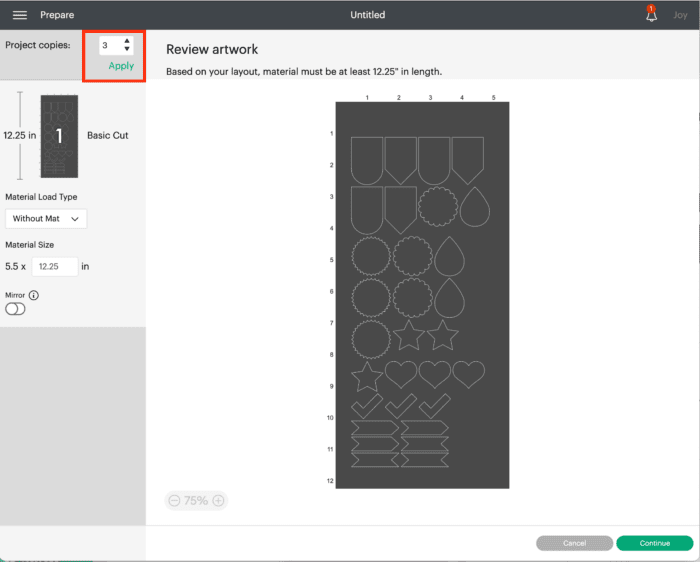Viewport: 700px width, 562px height.
Task: Select the Basic Cut mat thumbnail
Action: pyautogui.click(x=58, y=136)
